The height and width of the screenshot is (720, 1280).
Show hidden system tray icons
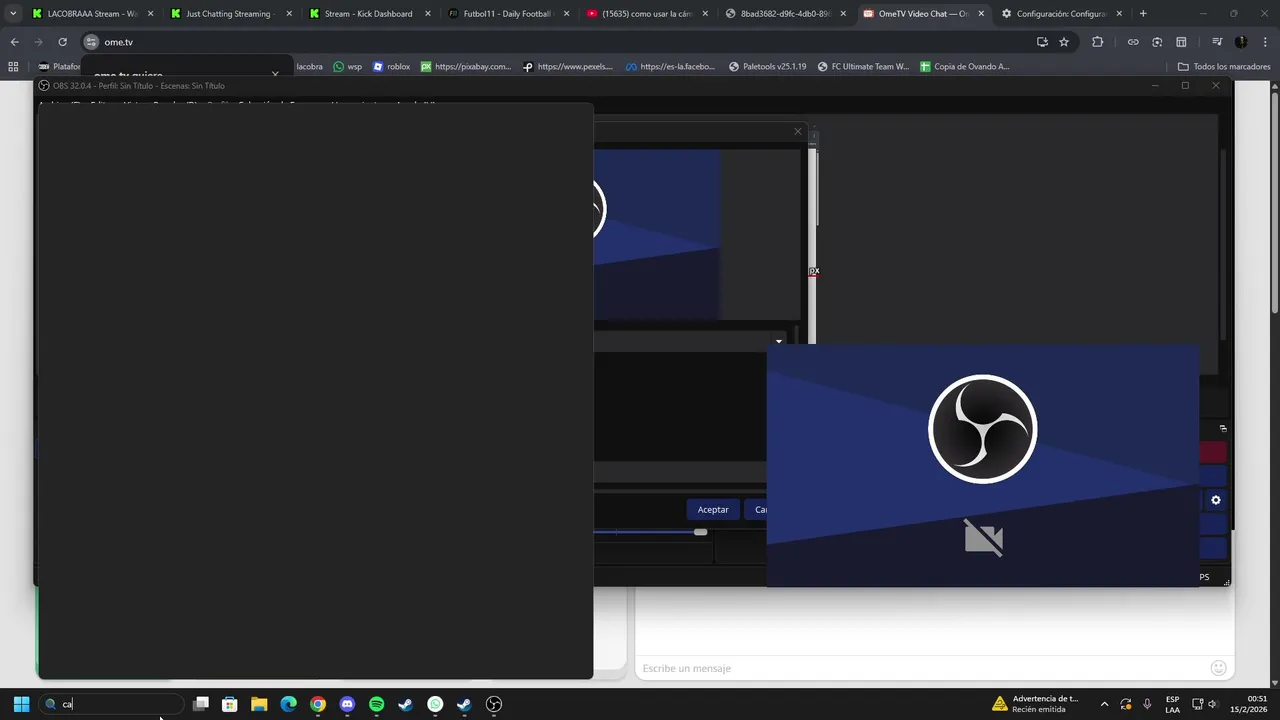coord(1104,704)
